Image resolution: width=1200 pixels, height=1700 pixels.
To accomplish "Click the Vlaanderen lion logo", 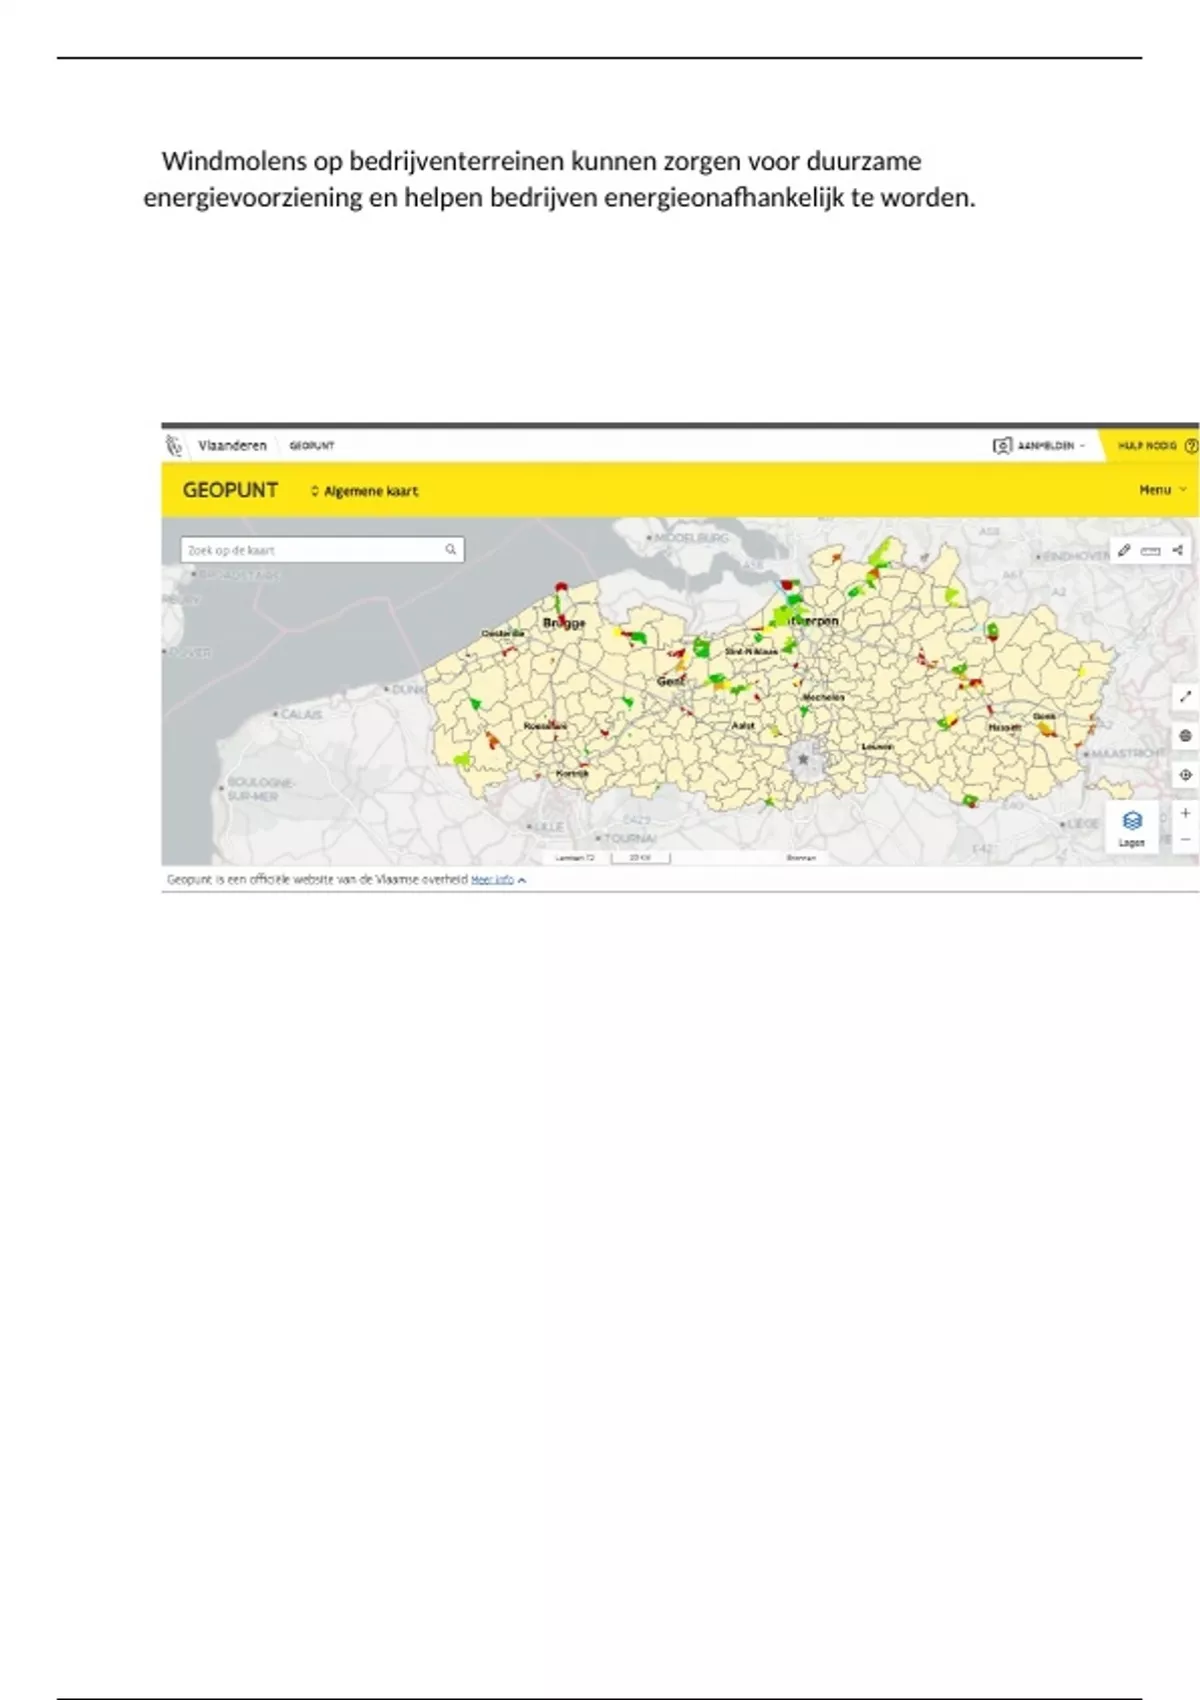I will 175,445.
